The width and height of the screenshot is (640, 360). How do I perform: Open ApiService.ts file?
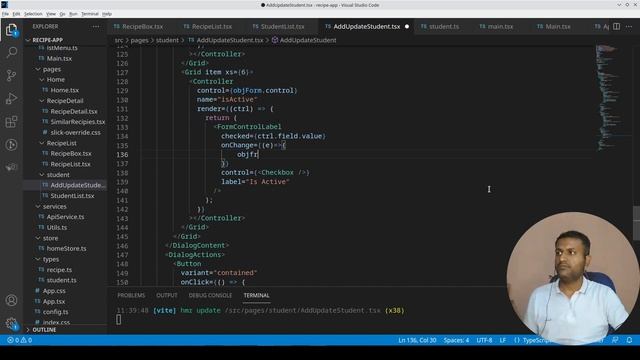65,217
